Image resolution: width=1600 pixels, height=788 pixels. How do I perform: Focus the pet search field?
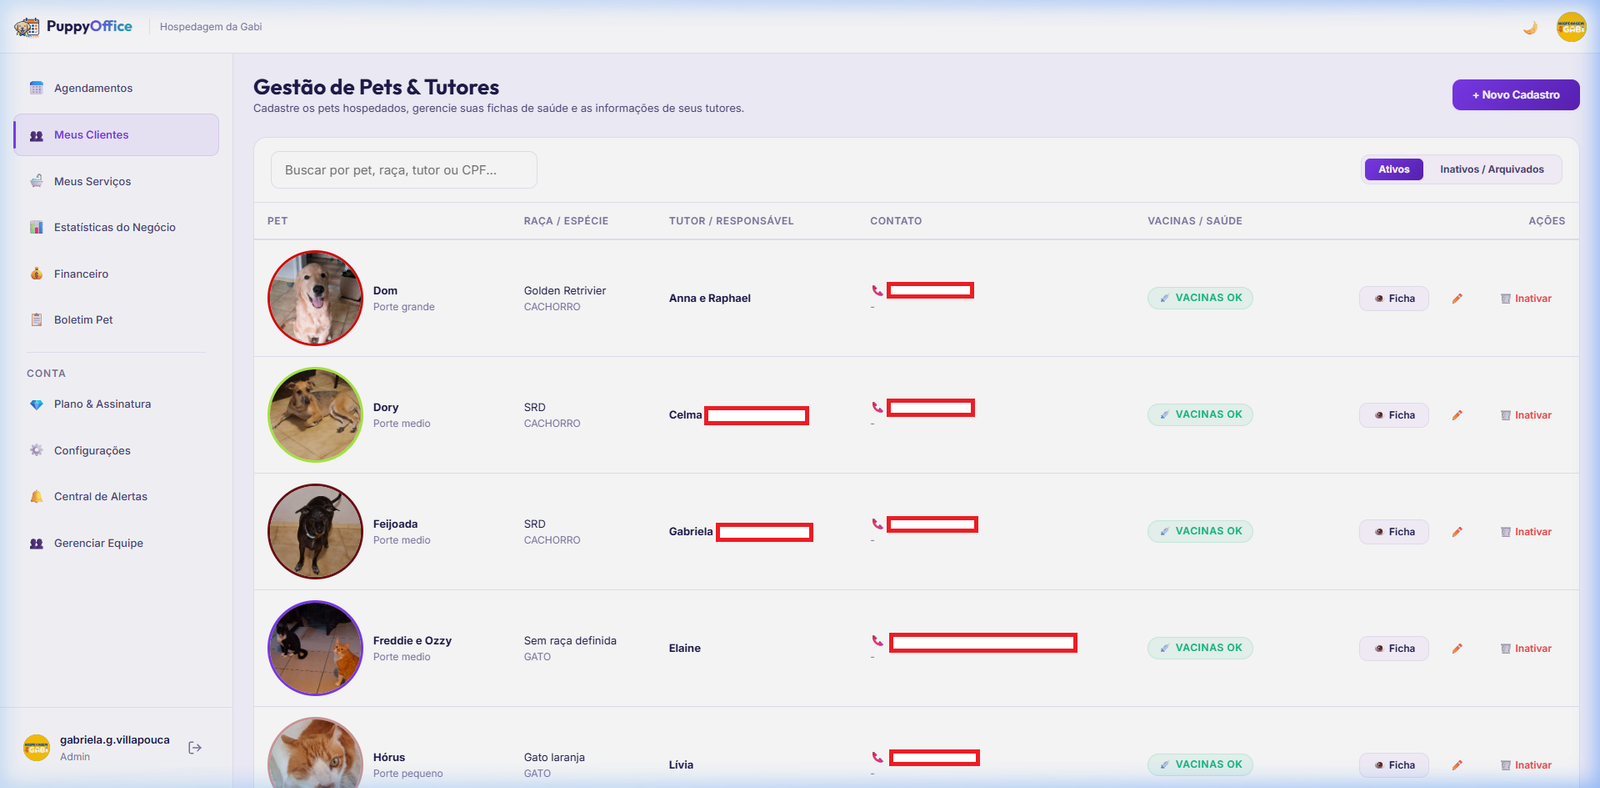click(x=404, y=170)
